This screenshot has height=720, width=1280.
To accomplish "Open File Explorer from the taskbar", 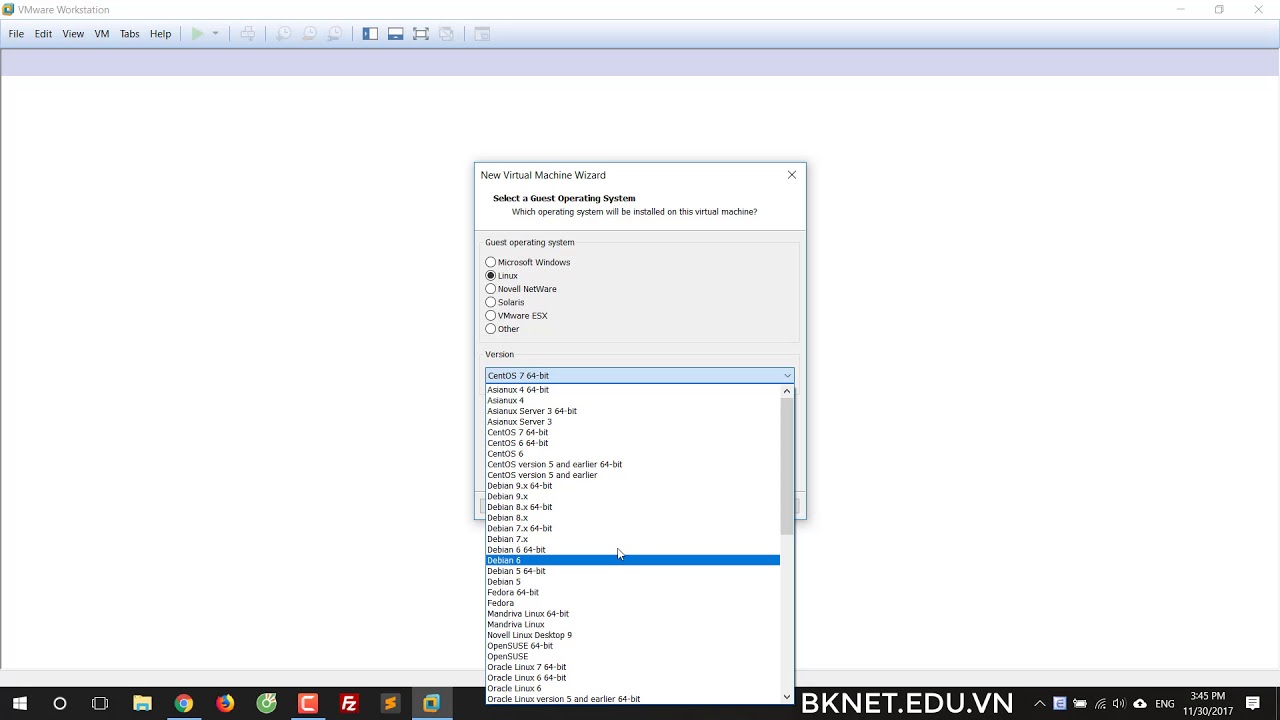I will pyautogui.click(x=142, y=704).
